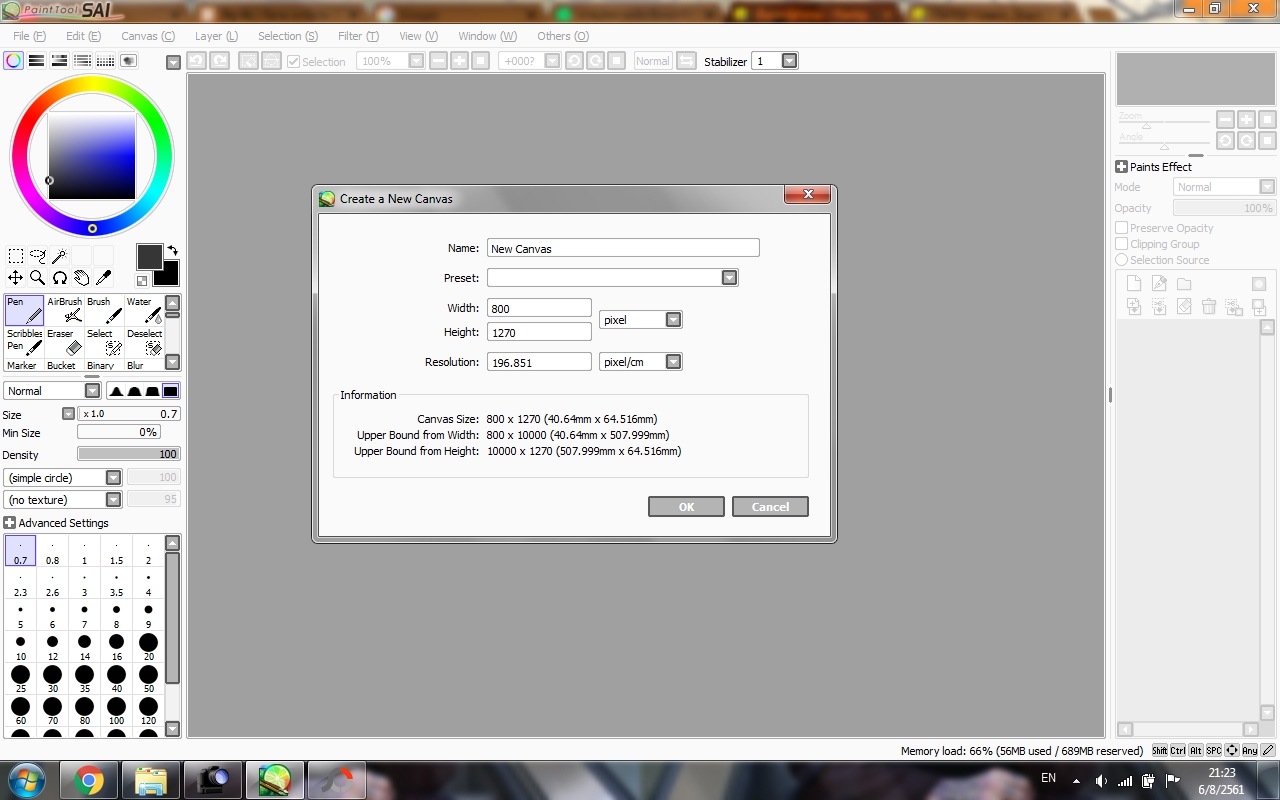
Task: Show the HSV sliders panel
Action: coord(60,61)
